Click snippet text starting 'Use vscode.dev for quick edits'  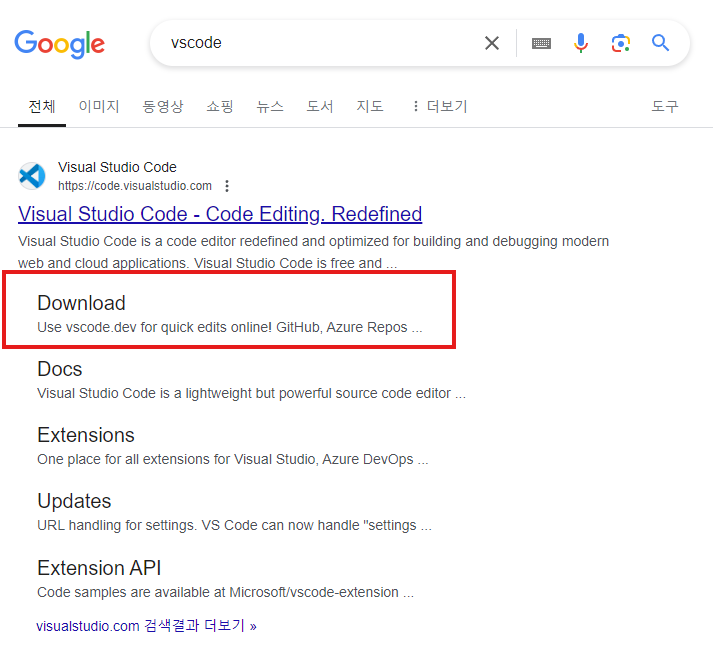(x=230, y=327)
